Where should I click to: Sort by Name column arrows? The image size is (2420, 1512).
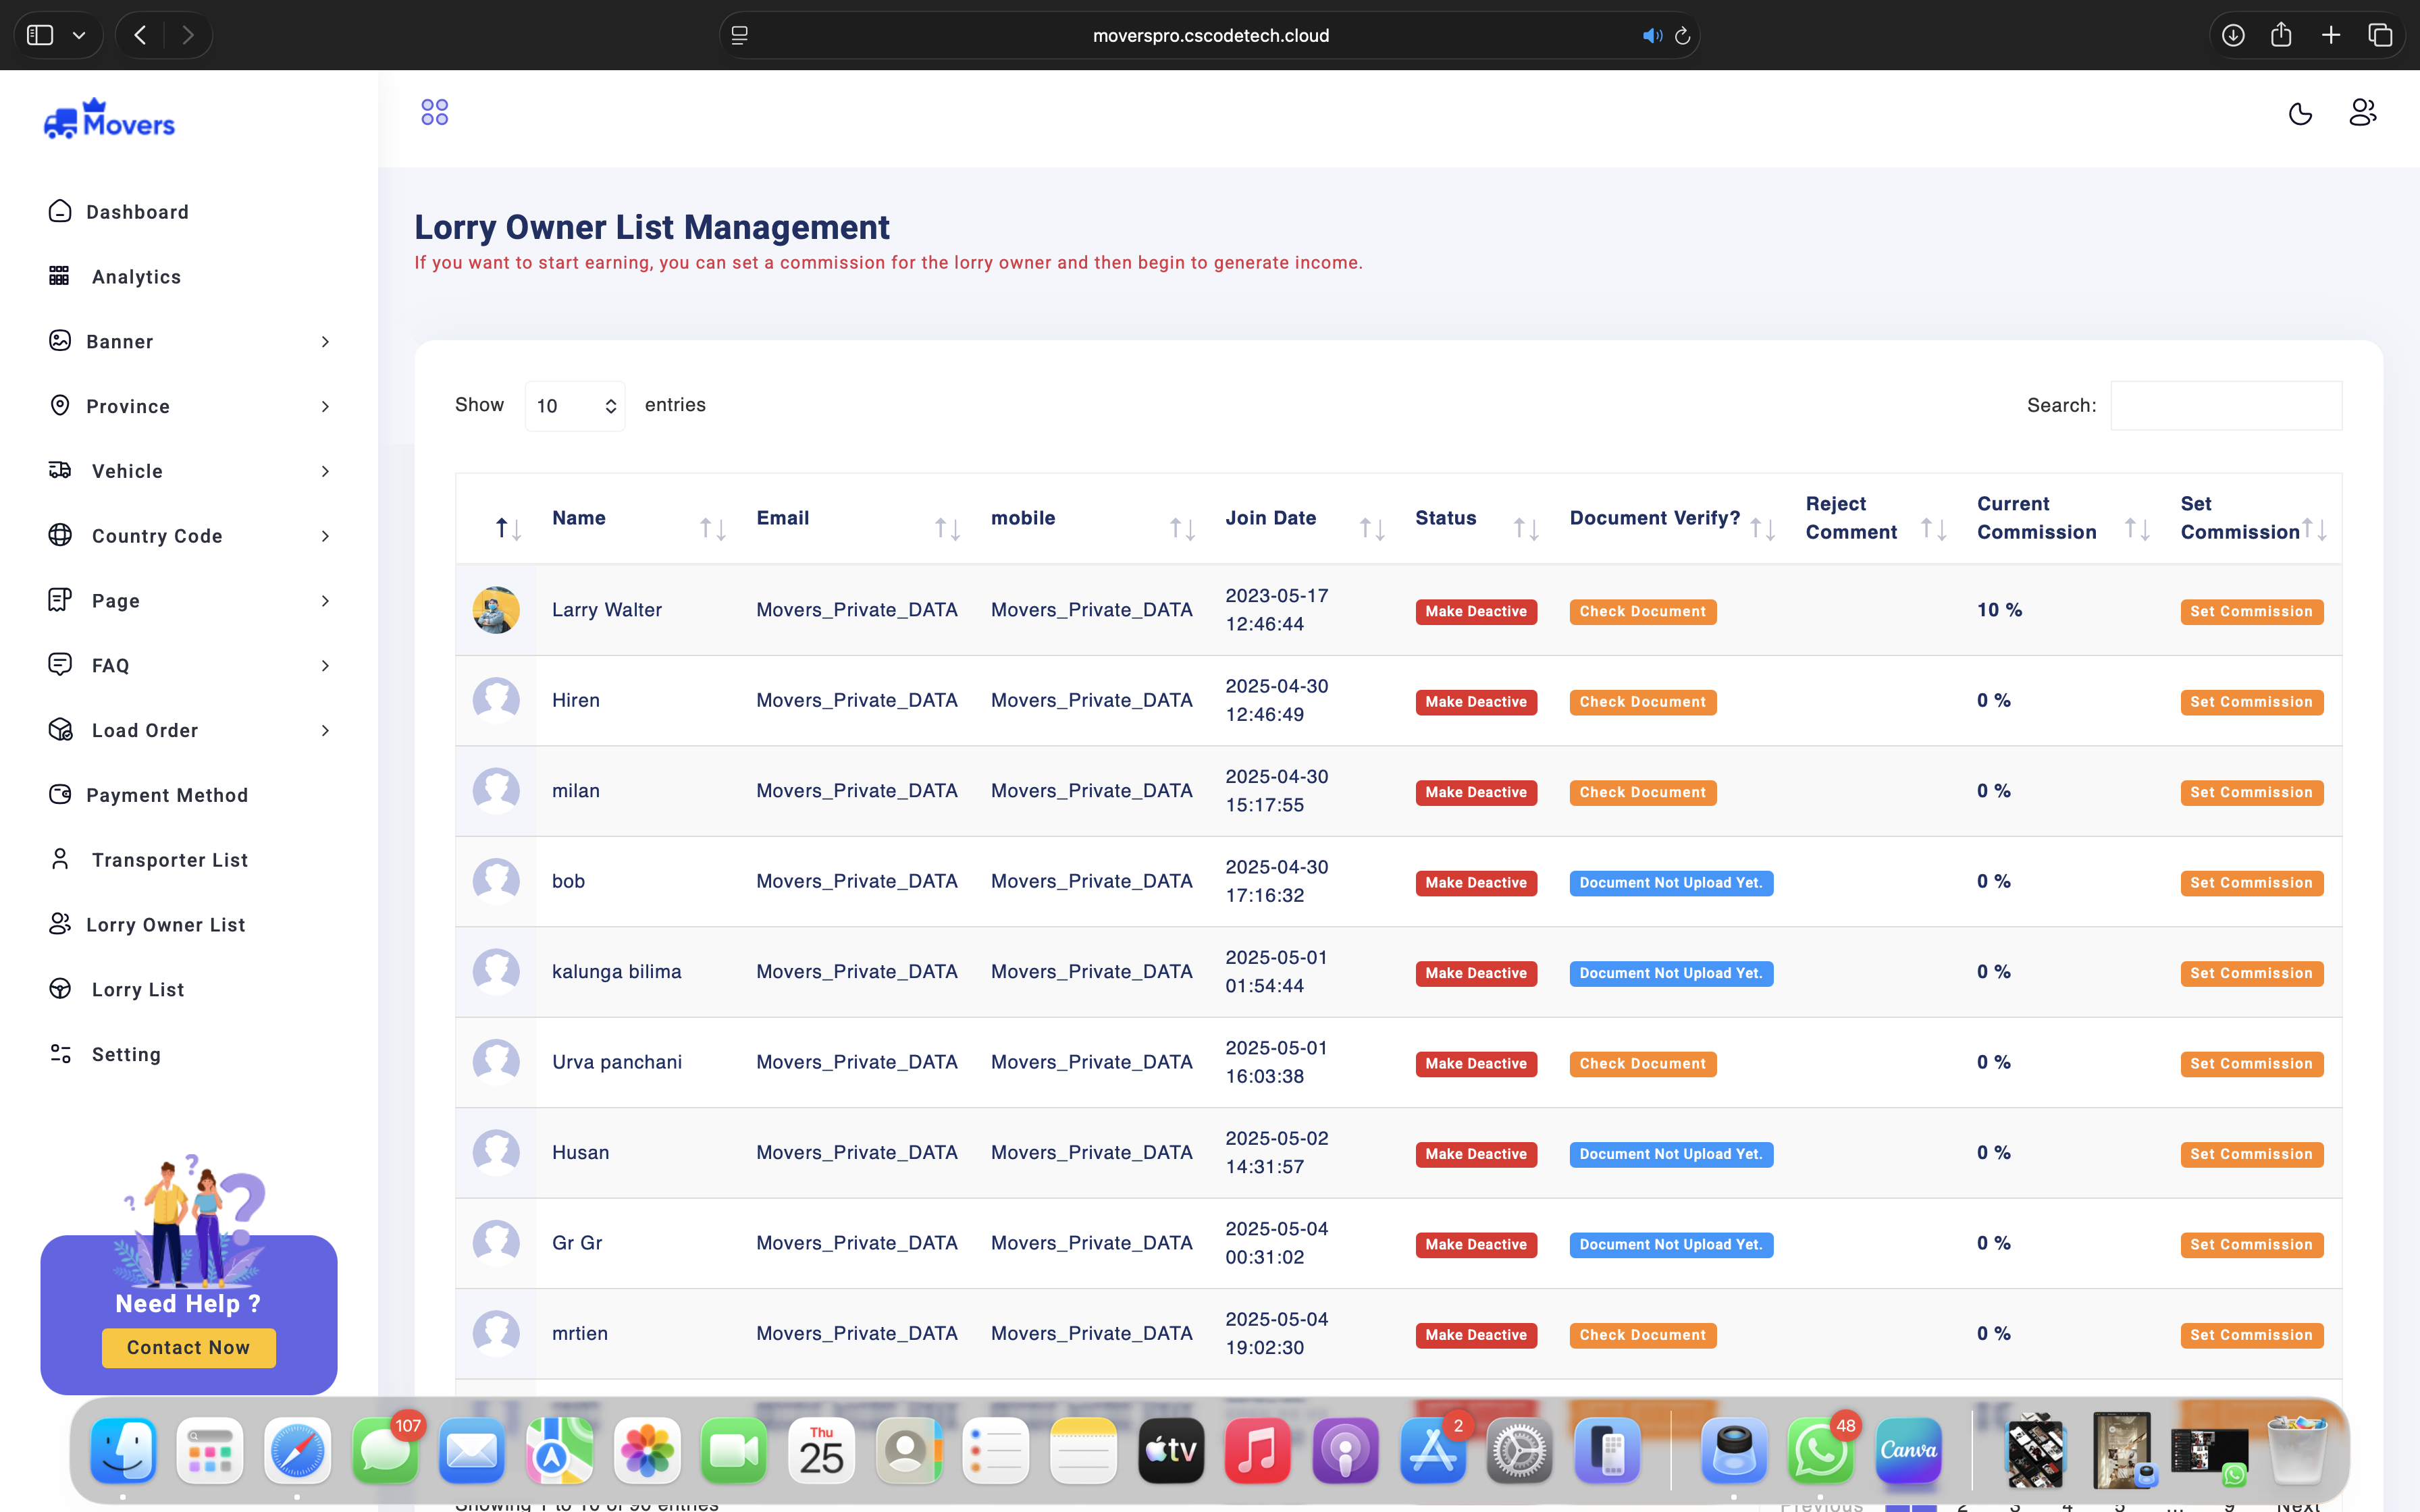coord(712,528)
